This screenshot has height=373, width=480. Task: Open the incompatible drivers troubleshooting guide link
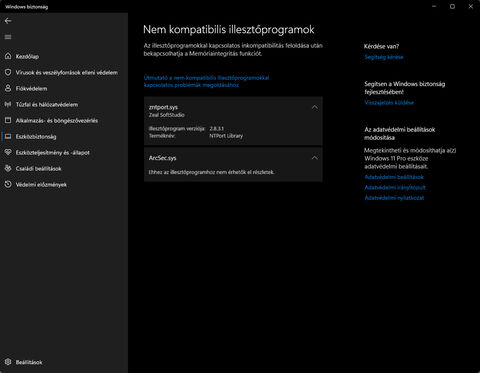pyautogui.click(x=206, y=81)
